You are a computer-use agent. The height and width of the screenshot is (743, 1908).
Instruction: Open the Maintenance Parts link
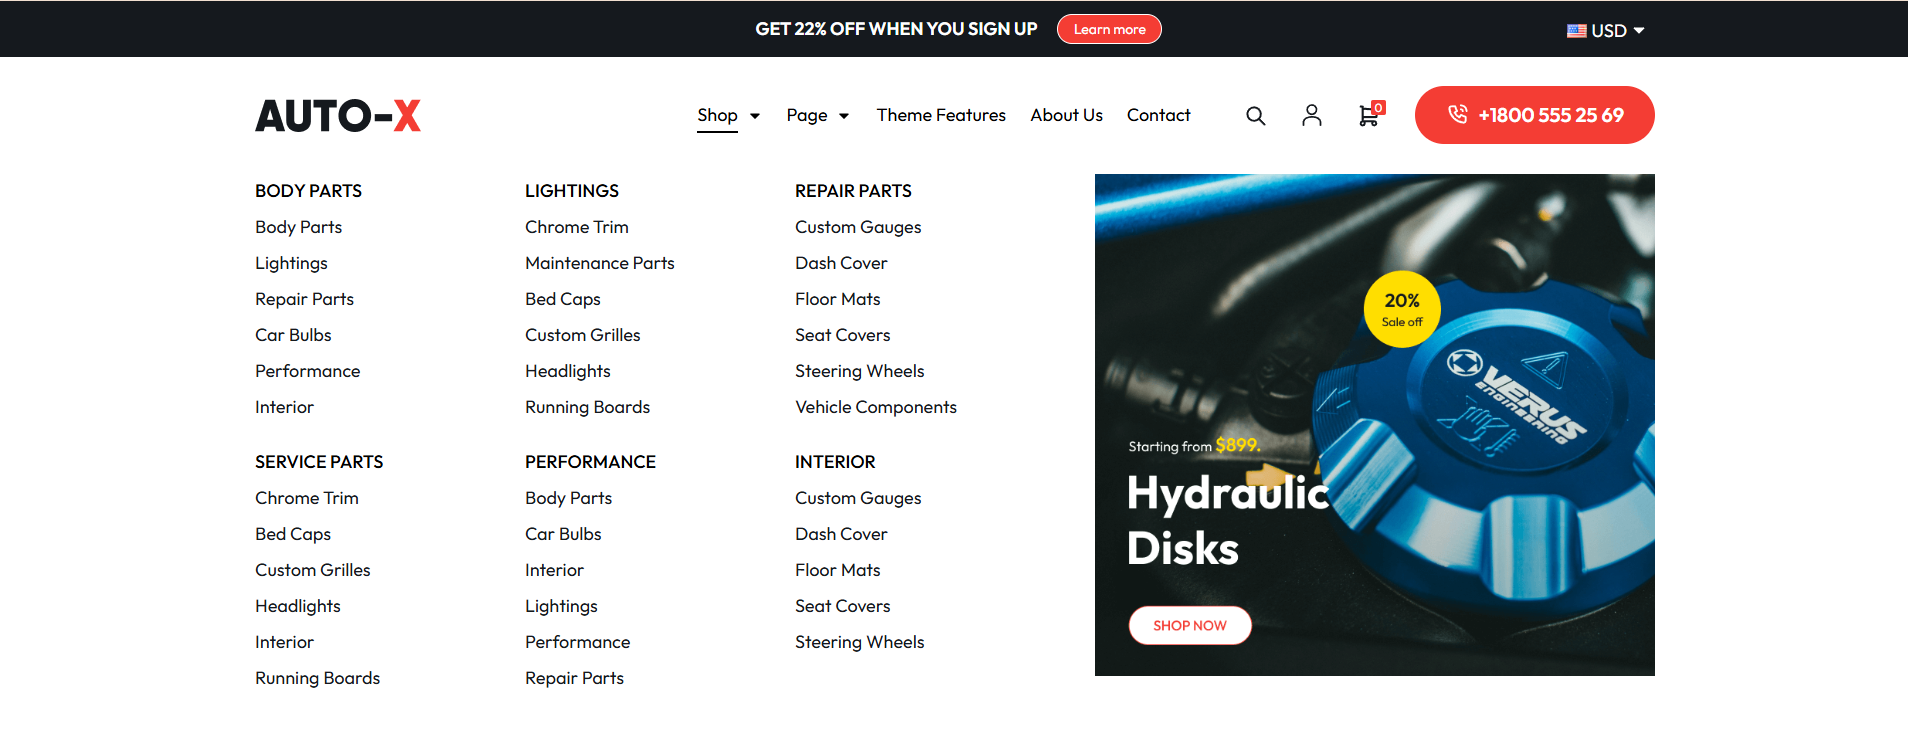(599, 263)
